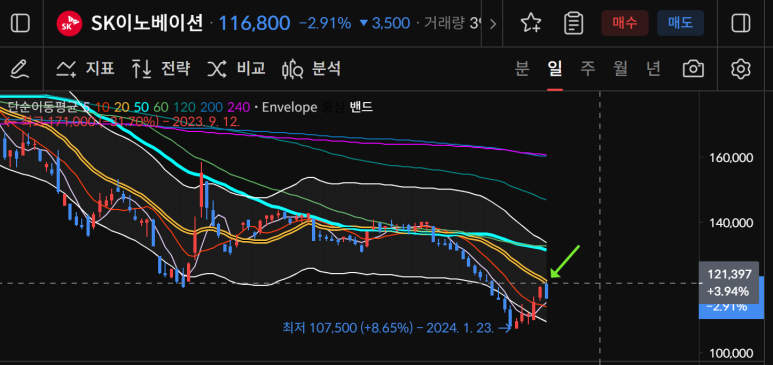Screen dimensions: 773x365
Task: Expand header info with right chevron
Action: (x=492, y=24)
